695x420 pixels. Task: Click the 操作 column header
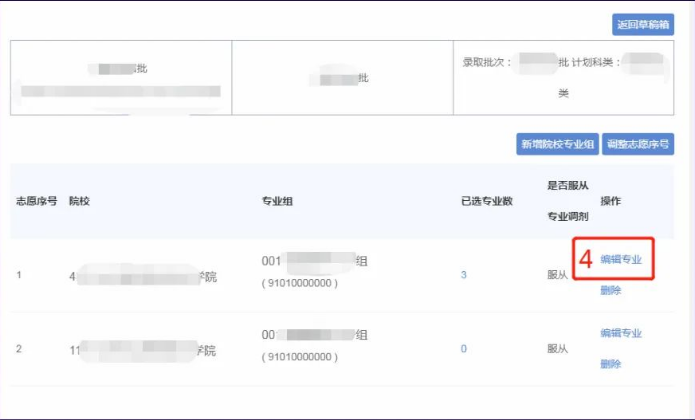pyautogui.click(x=610, y=201)
